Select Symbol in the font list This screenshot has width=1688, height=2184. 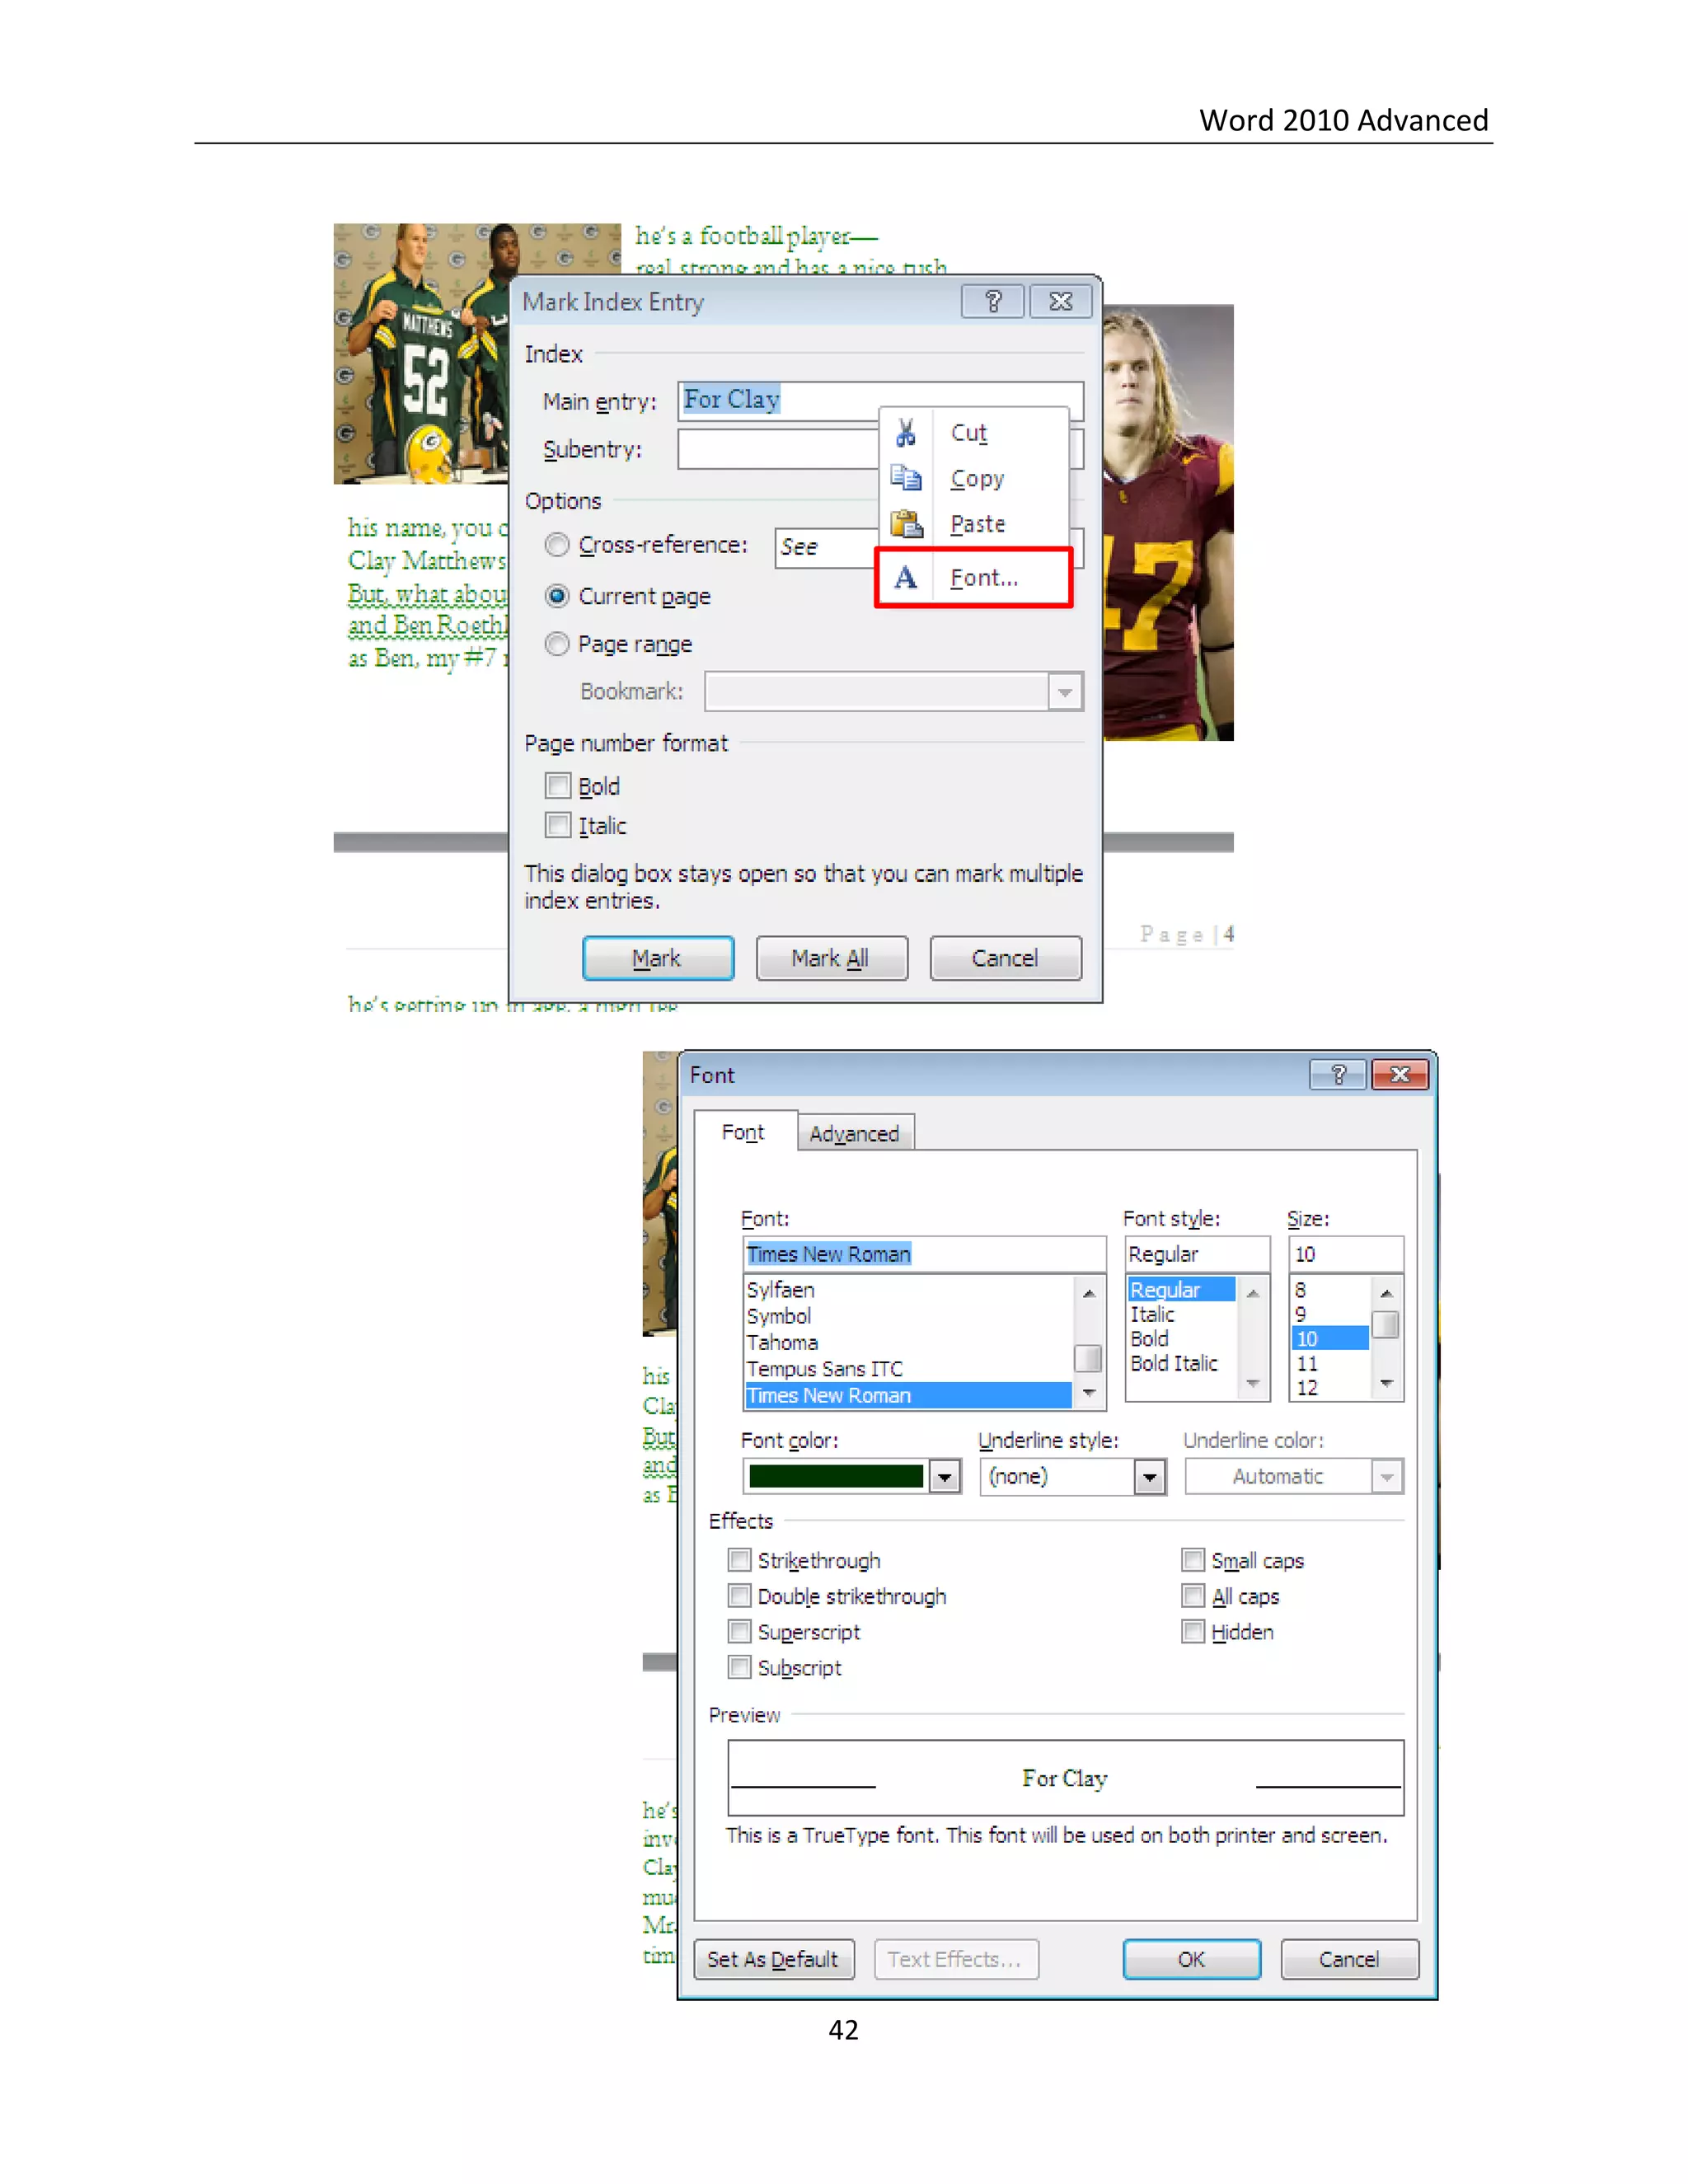click(x=908, y=1316)
